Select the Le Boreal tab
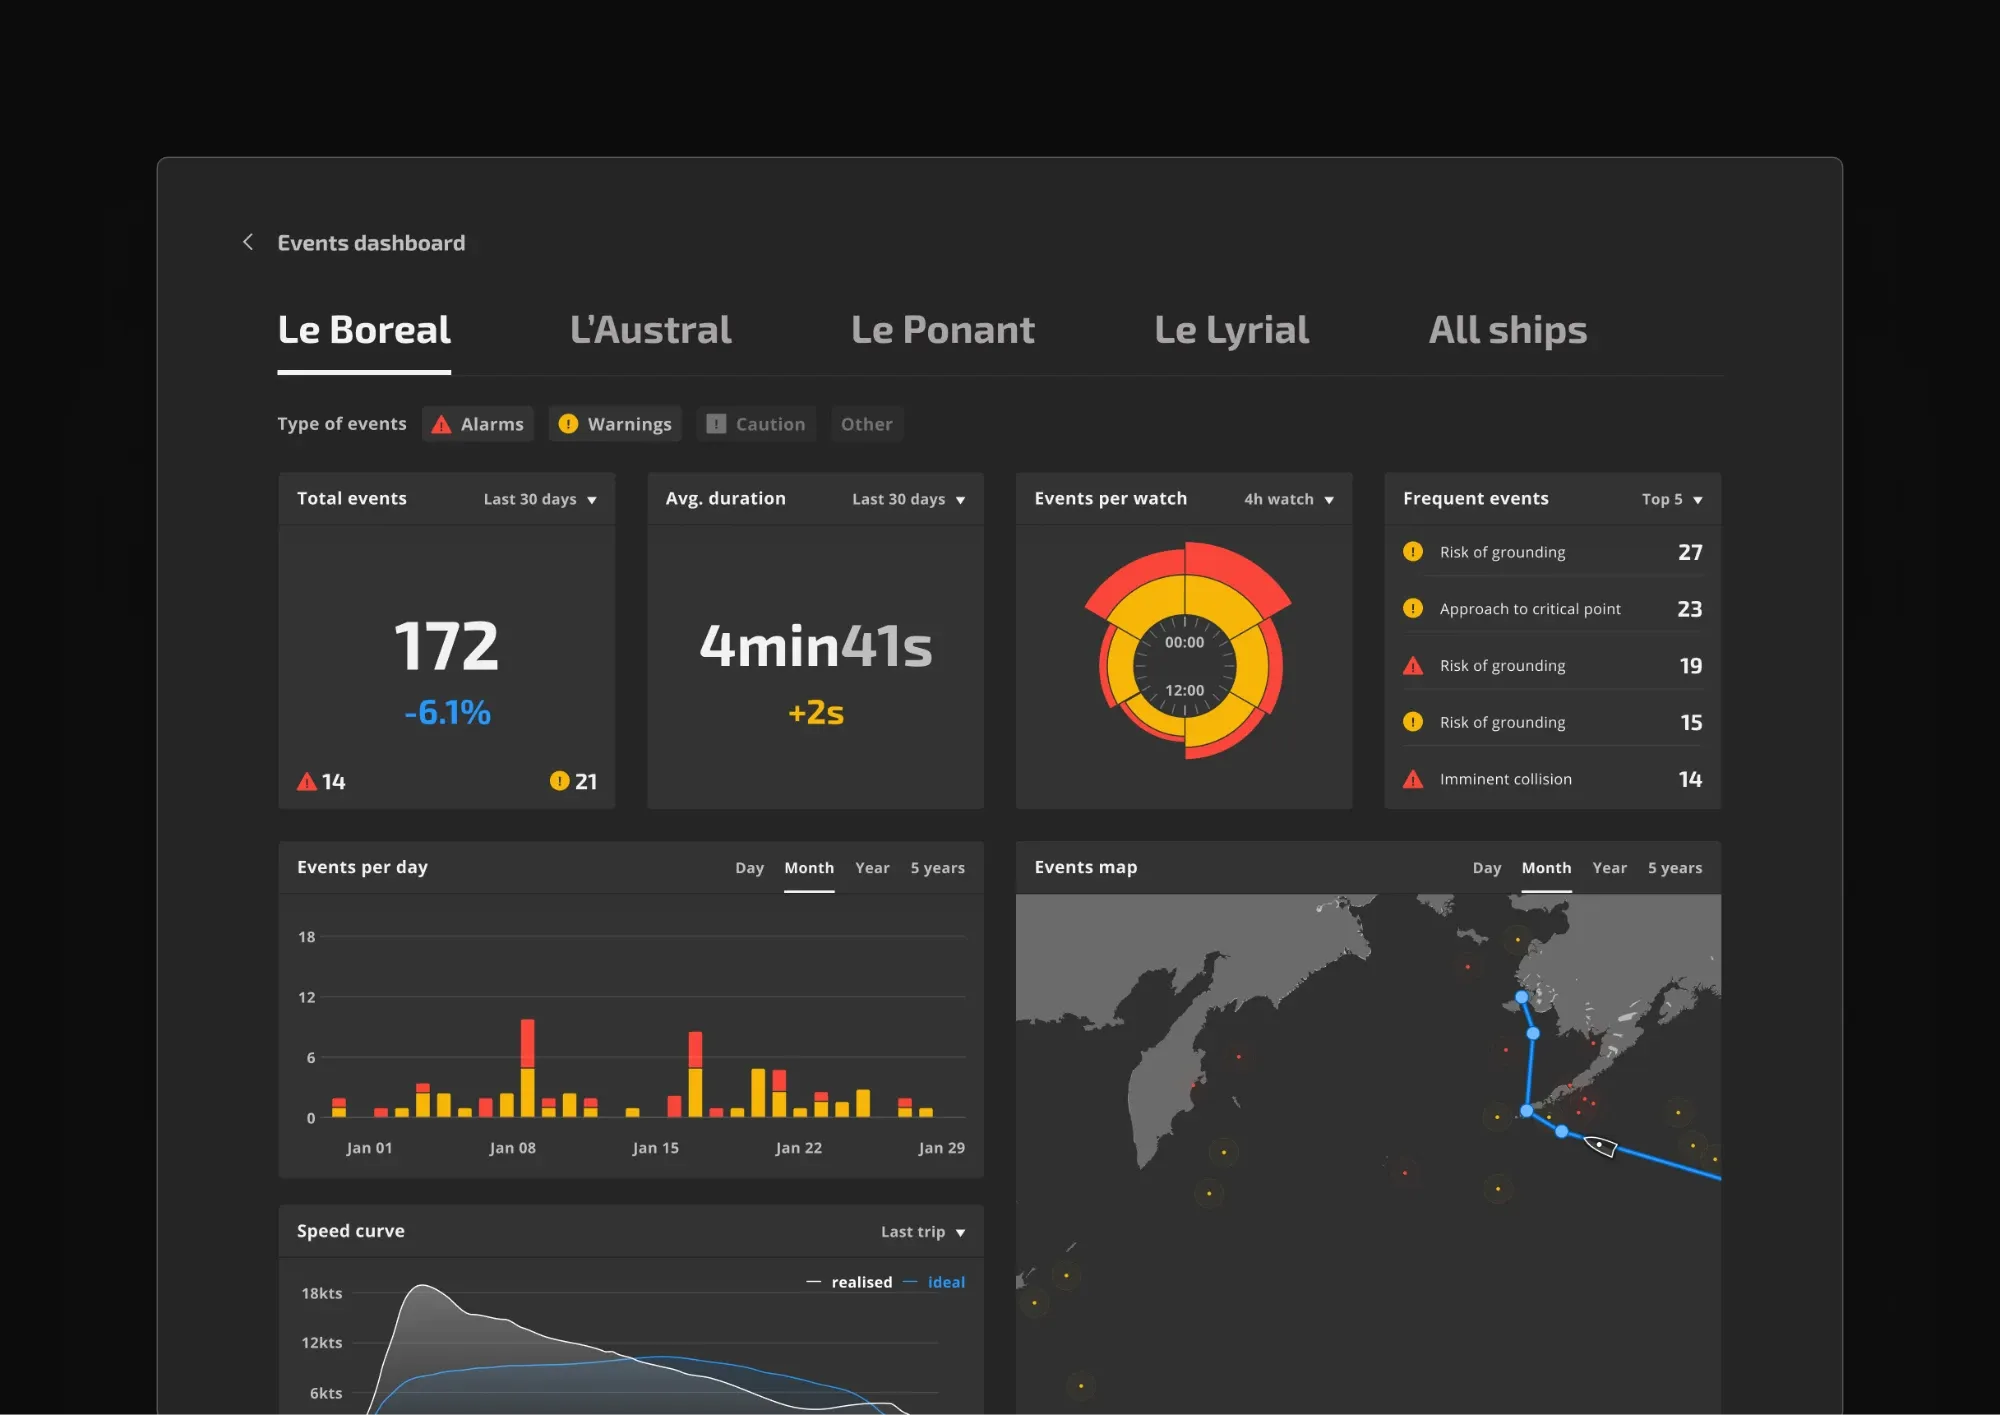Viewport: 2000px width, 1415px height. tap(364, 330)
